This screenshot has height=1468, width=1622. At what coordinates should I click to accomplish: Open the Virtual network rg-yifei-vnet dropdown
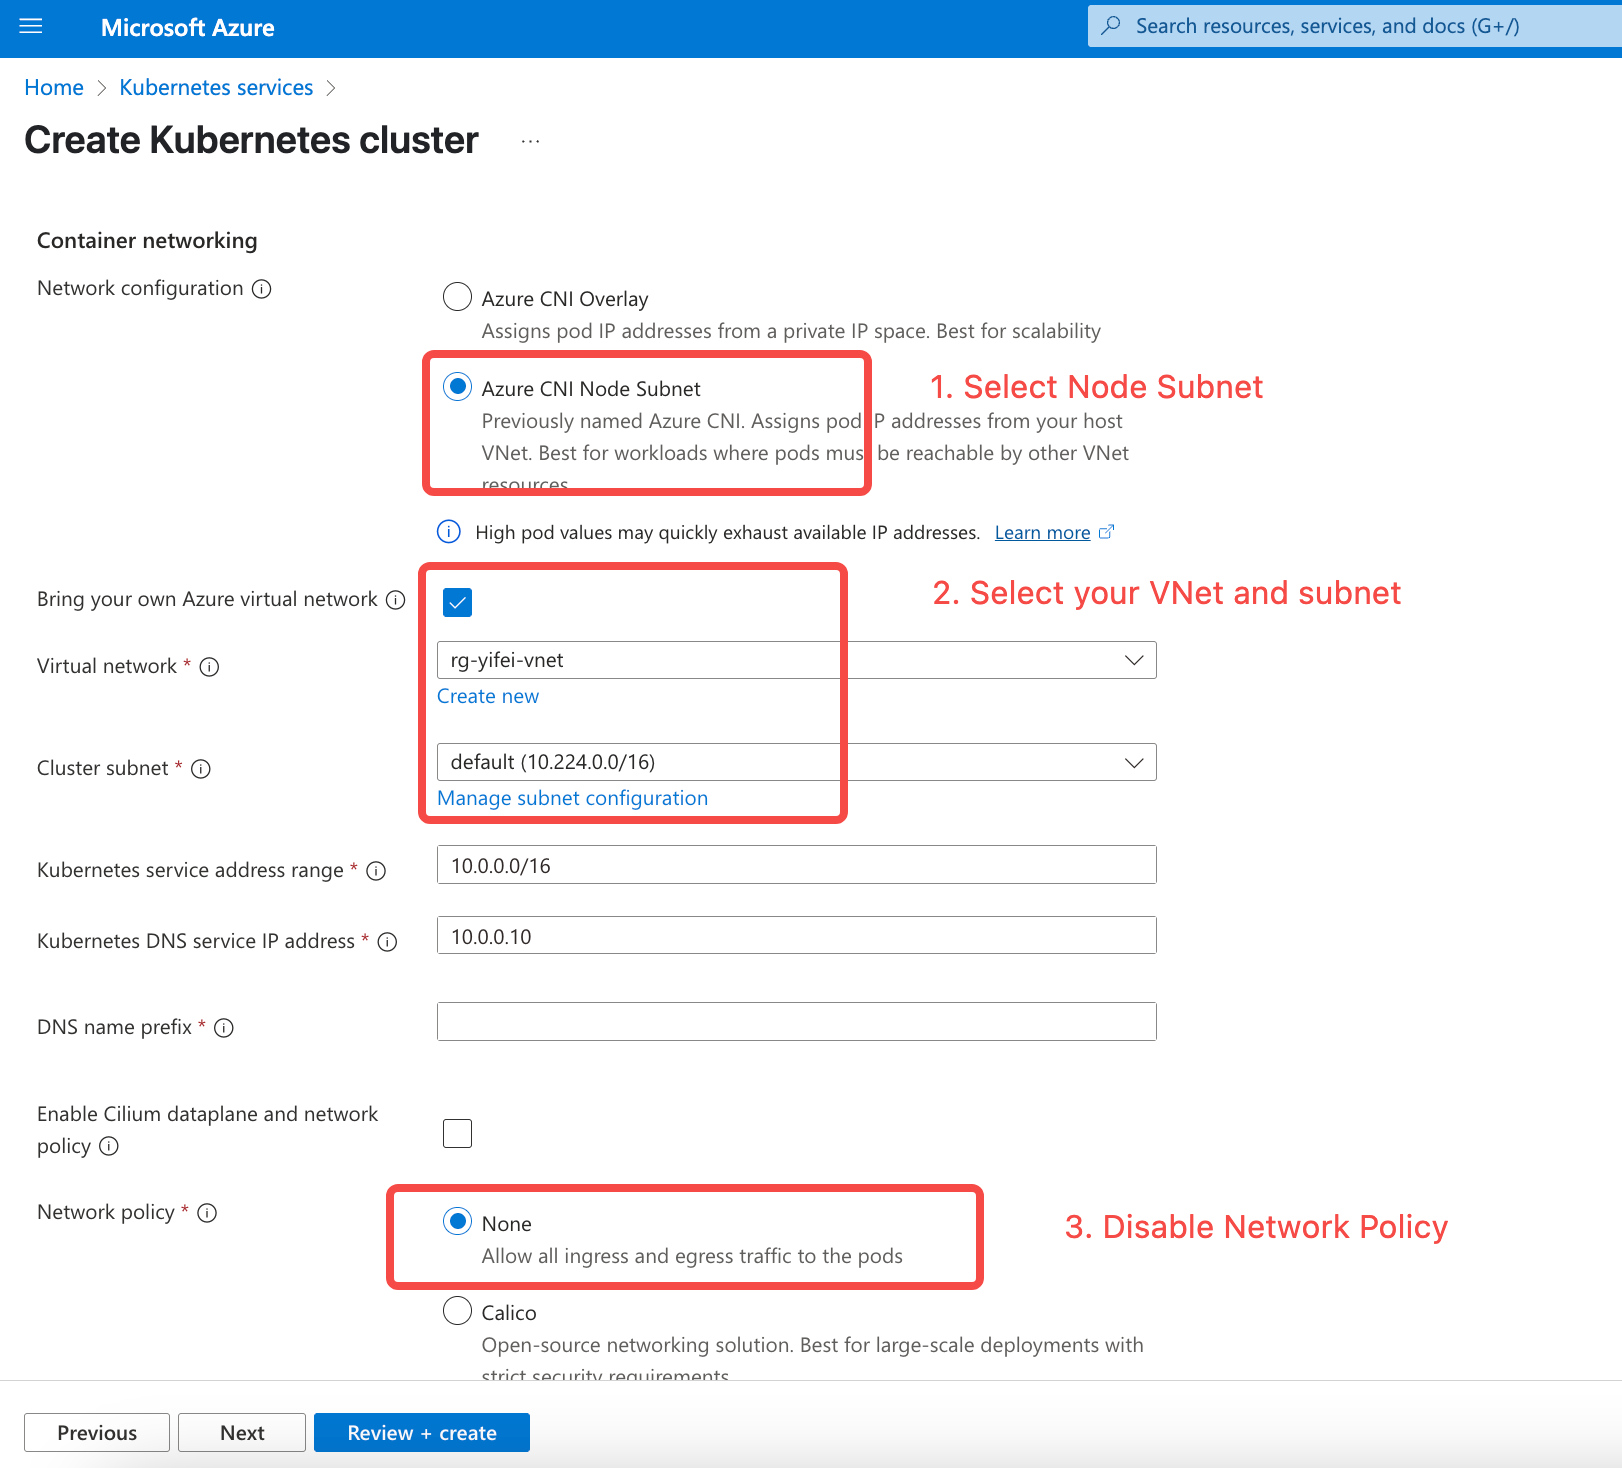tap(796, 660)
